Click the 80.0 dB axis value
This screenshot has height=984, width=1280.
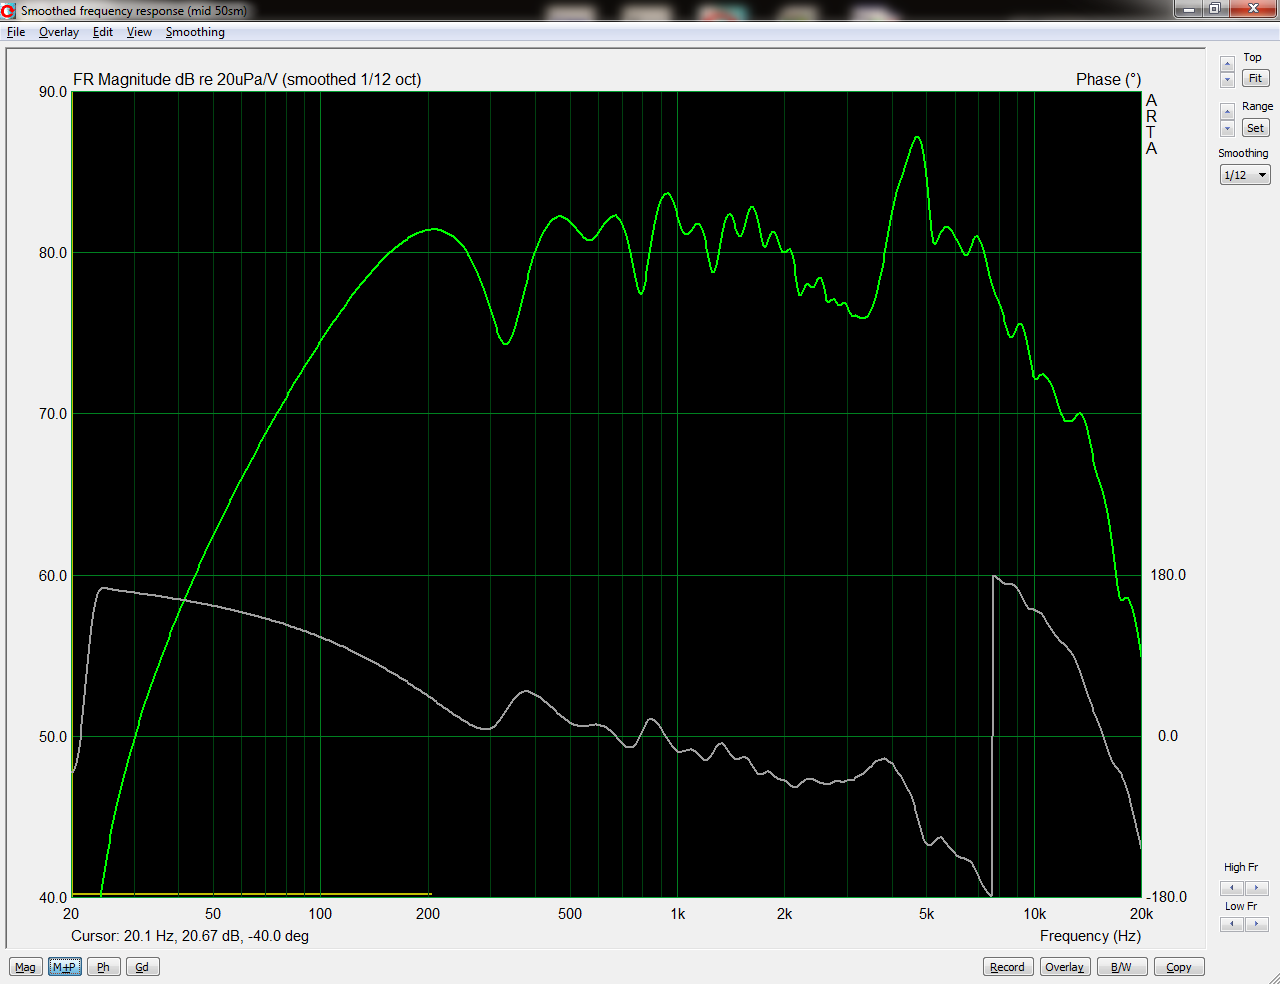pos(53,253)
